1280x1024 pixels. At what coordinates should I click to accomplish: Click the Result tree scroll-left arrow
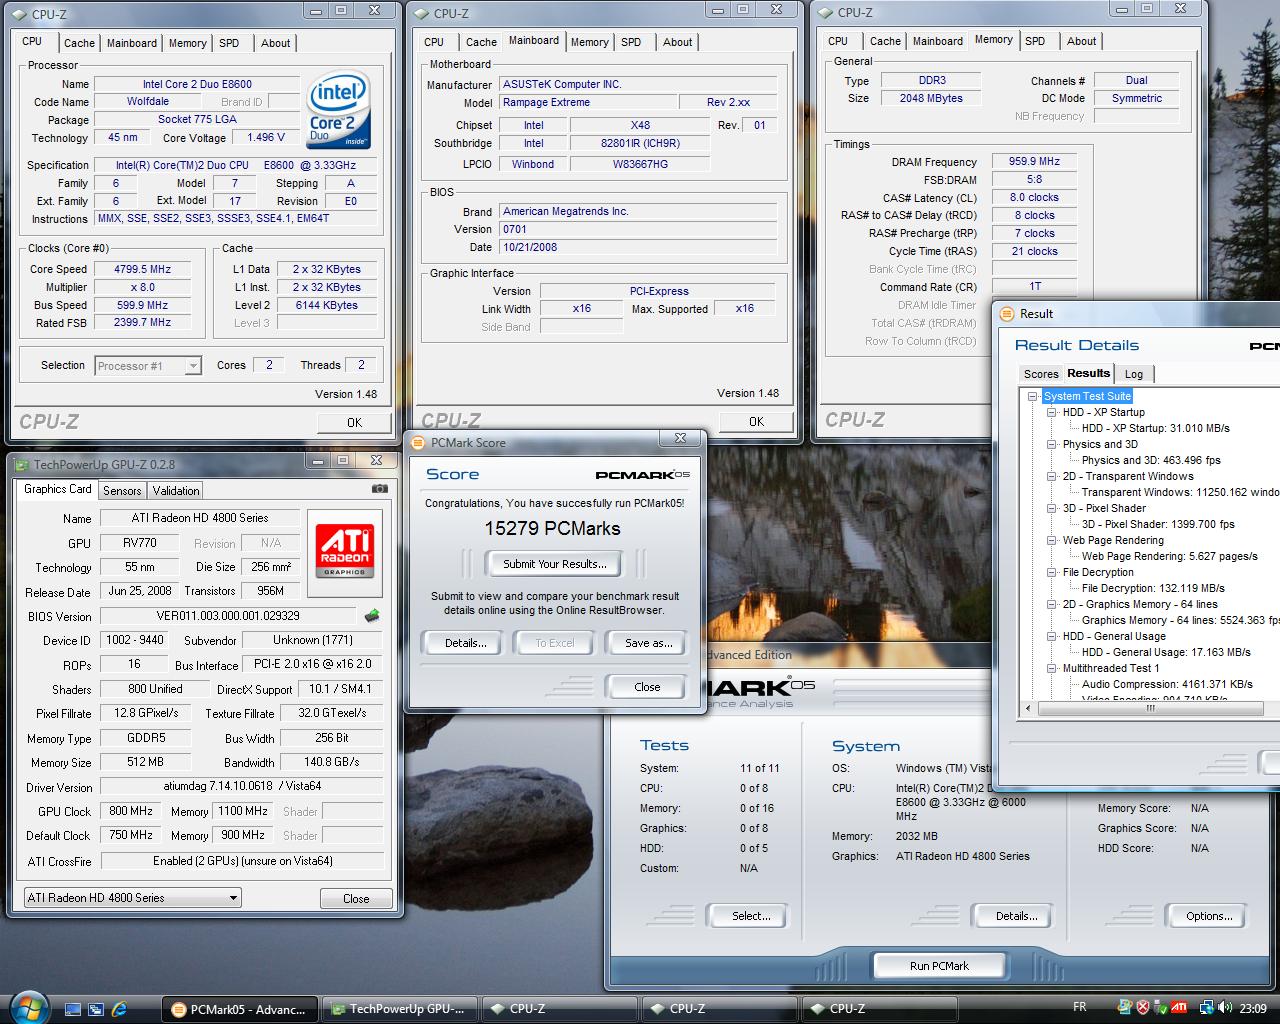click(1027, 708)
